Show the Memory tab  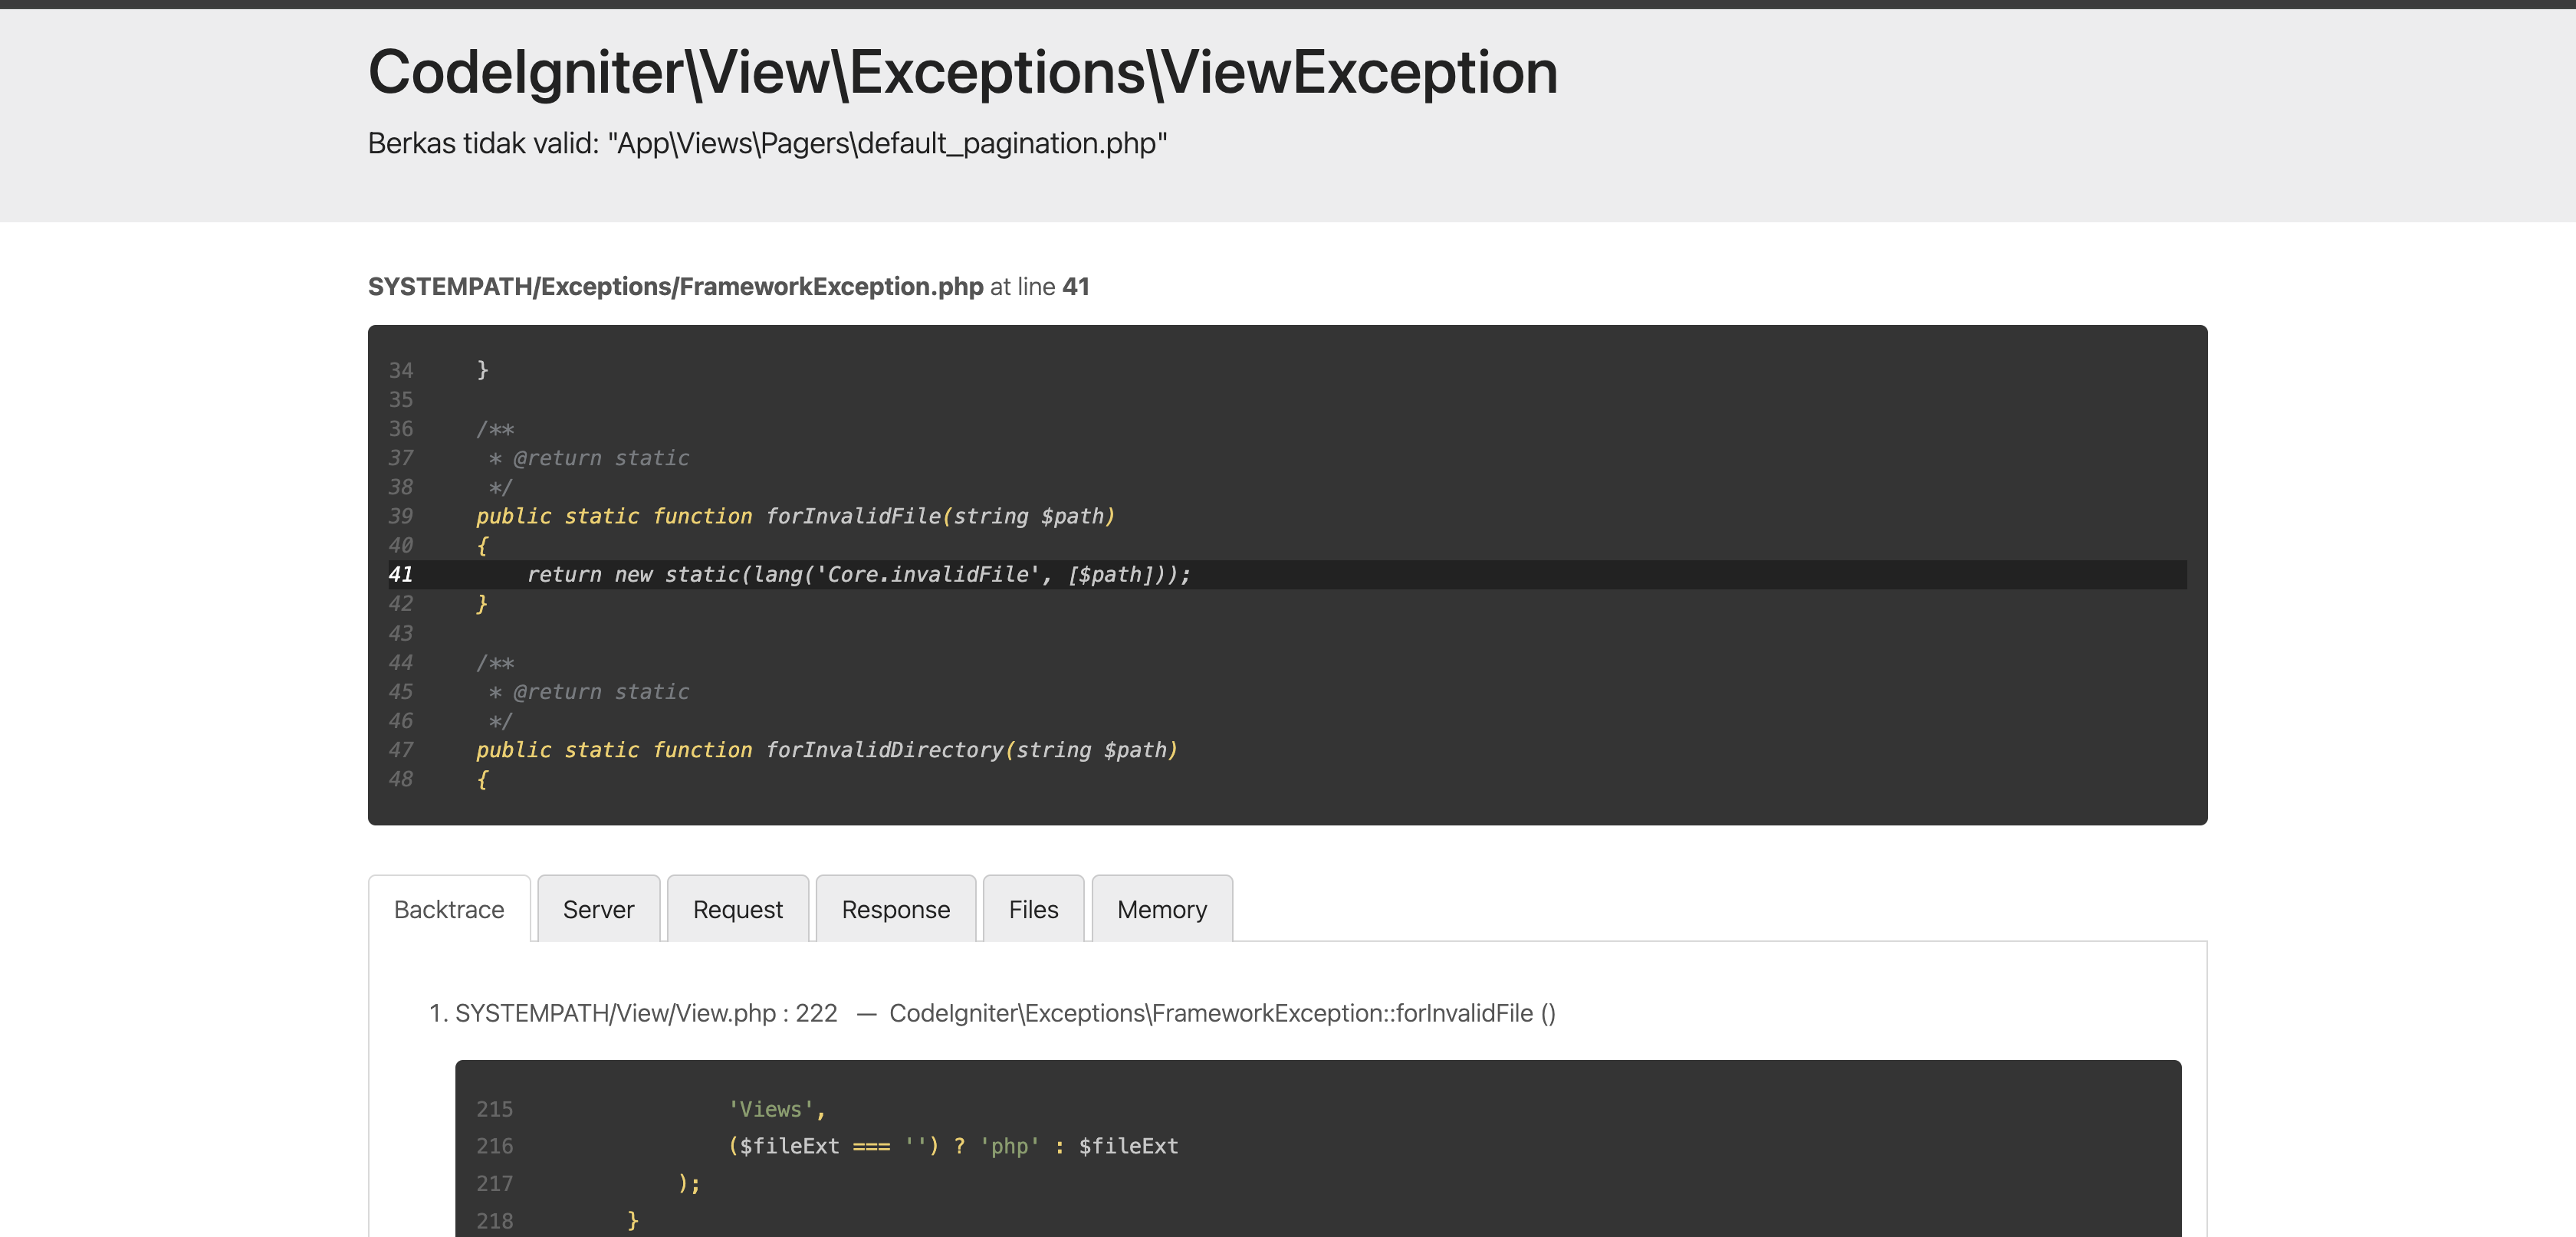[1161, 909]
